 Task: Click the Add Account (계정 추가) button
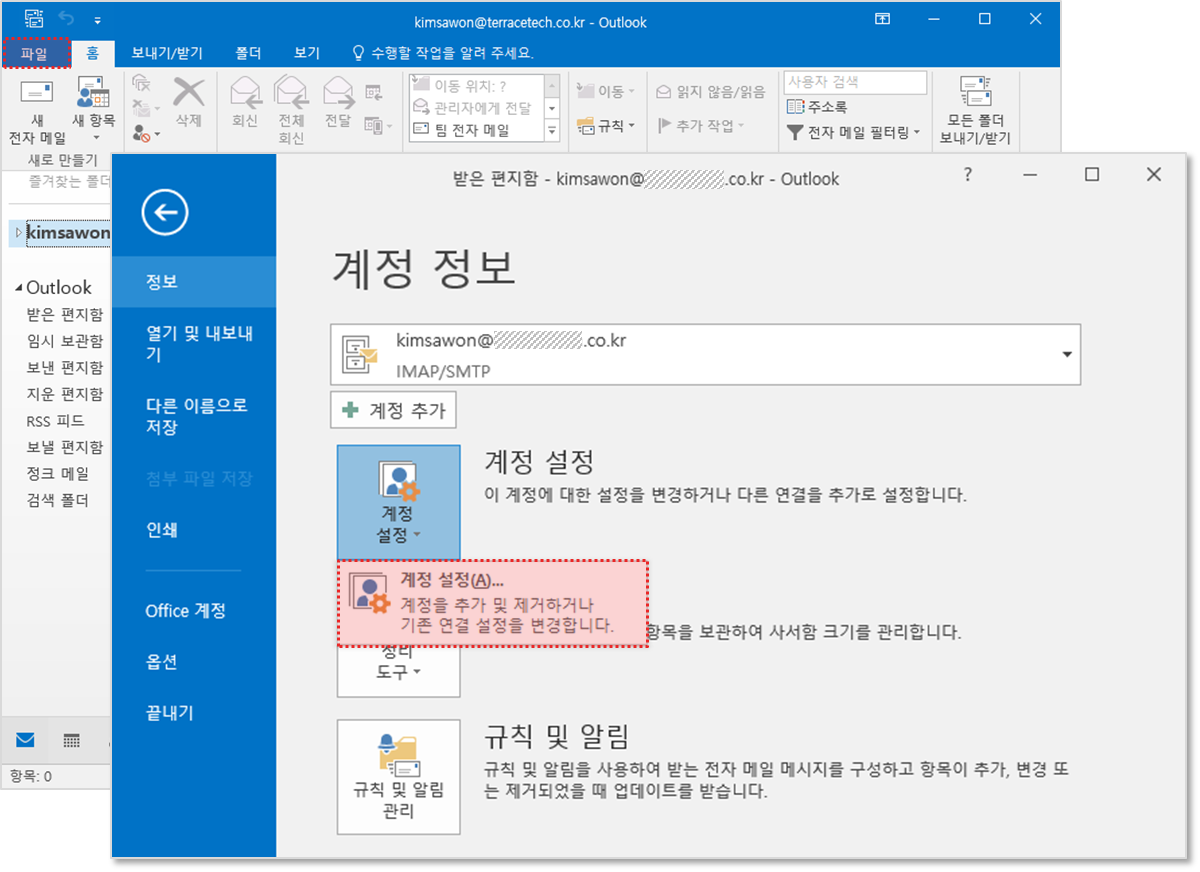393,410
